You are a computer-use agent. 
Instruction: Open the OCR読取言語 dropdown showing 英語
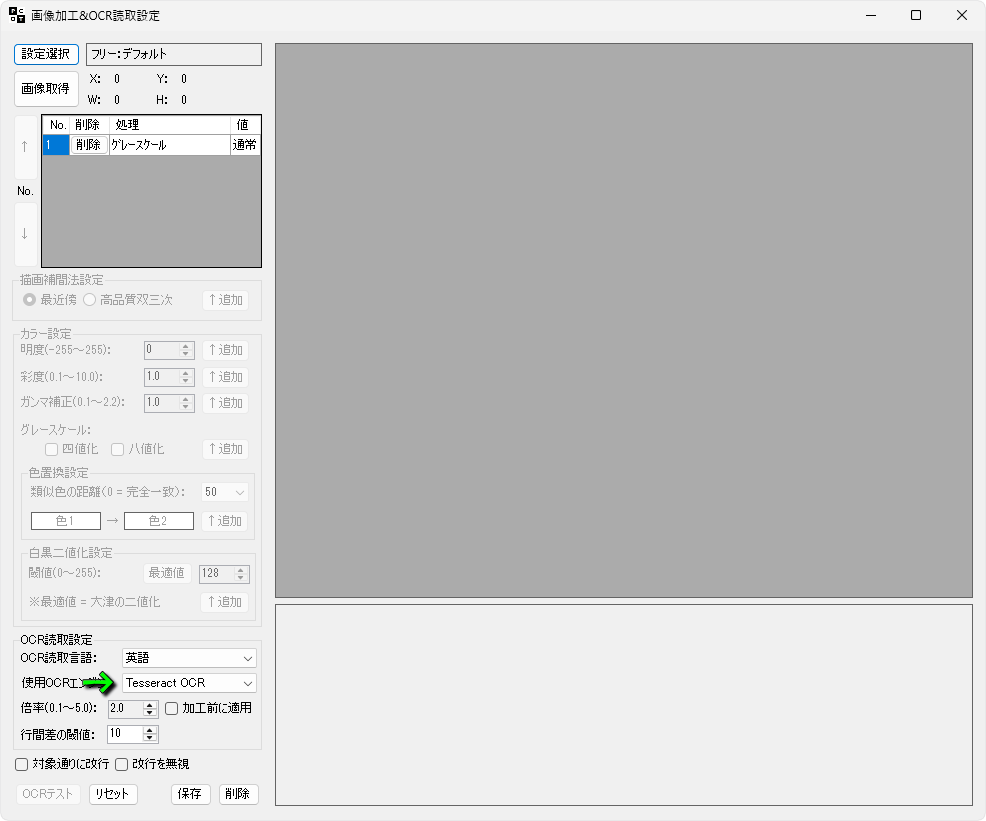189,658
